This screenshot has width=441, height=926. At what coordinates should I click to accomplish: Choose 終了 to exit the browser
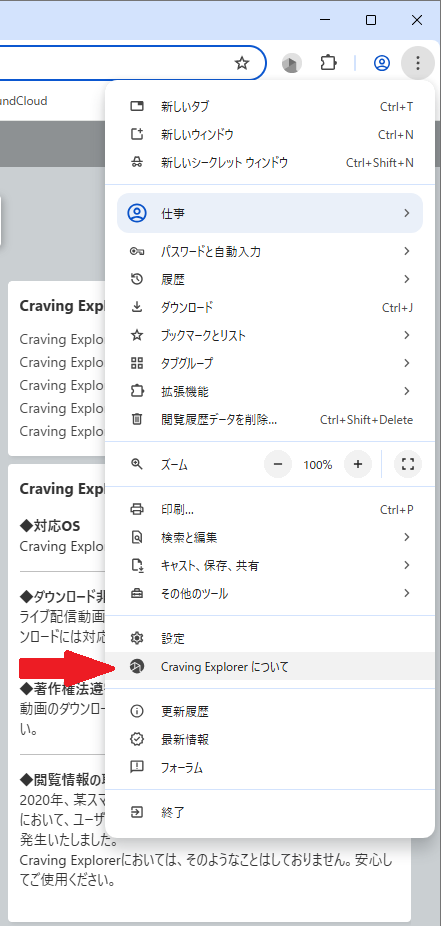coord(270,812)
